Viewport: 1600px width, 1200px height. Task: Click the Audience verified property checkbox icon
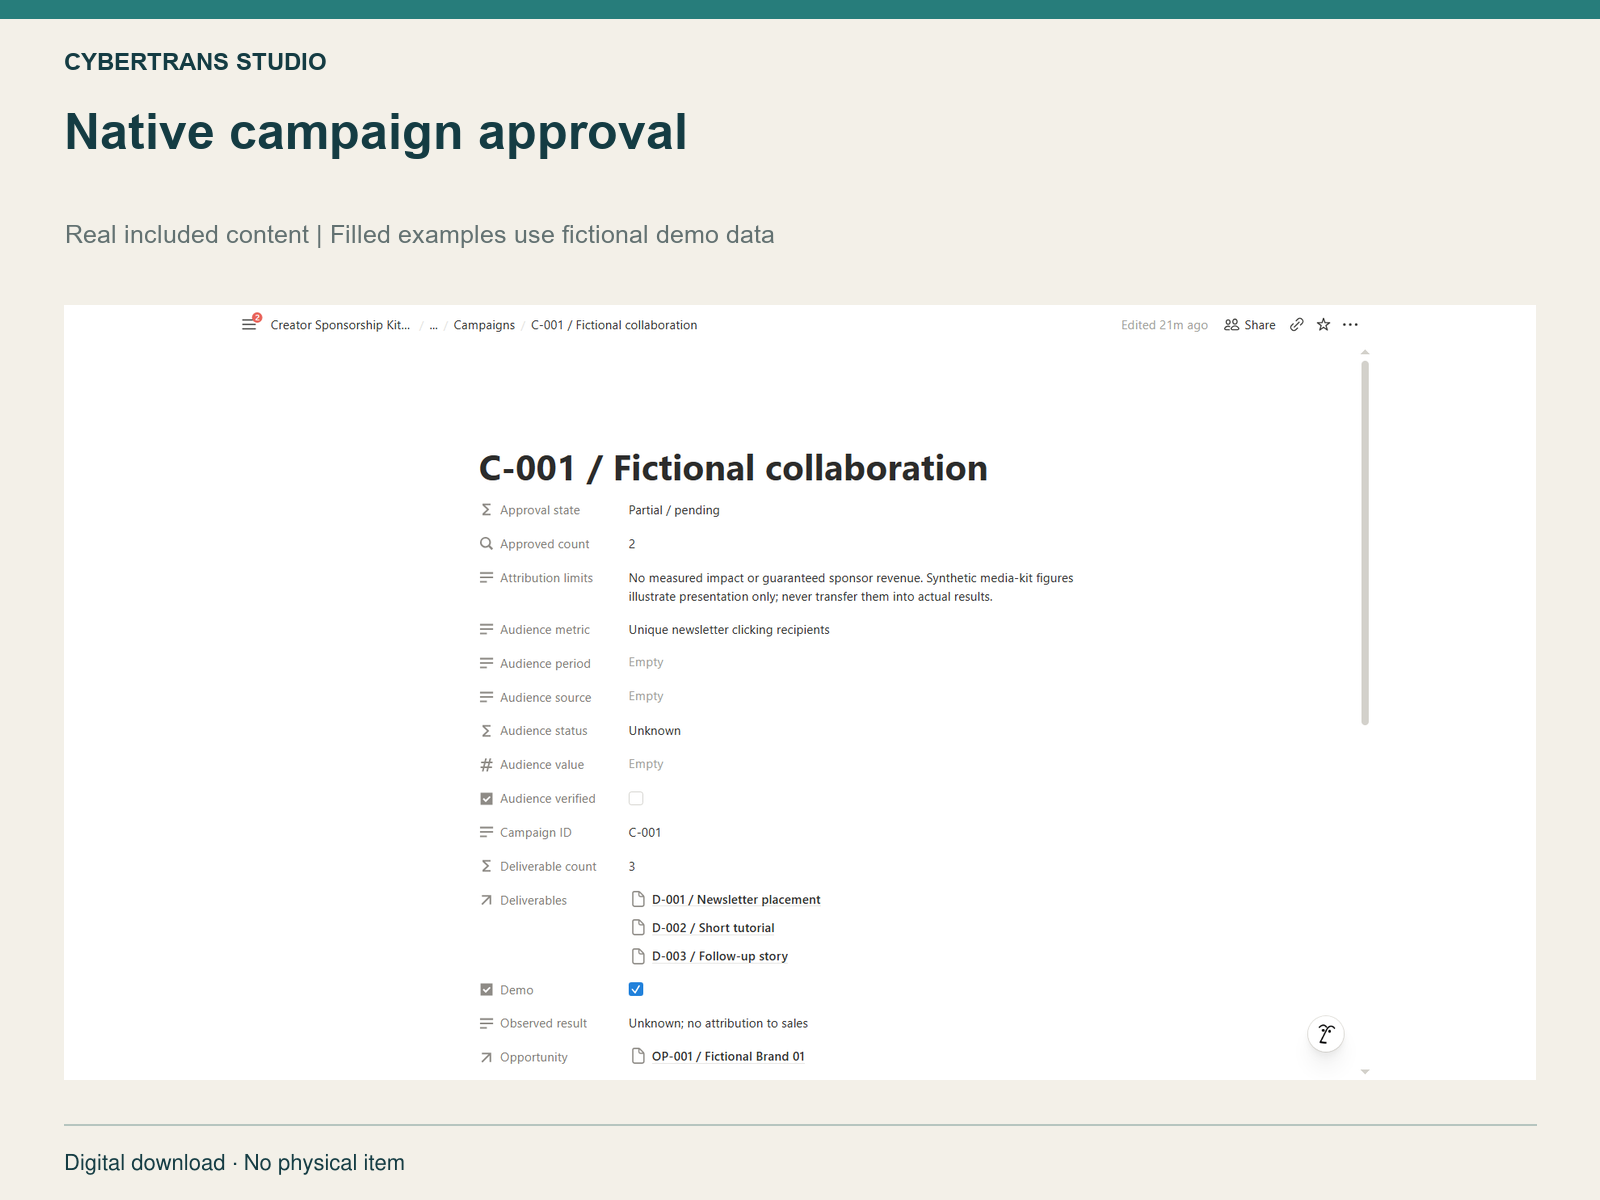point(486,799)
